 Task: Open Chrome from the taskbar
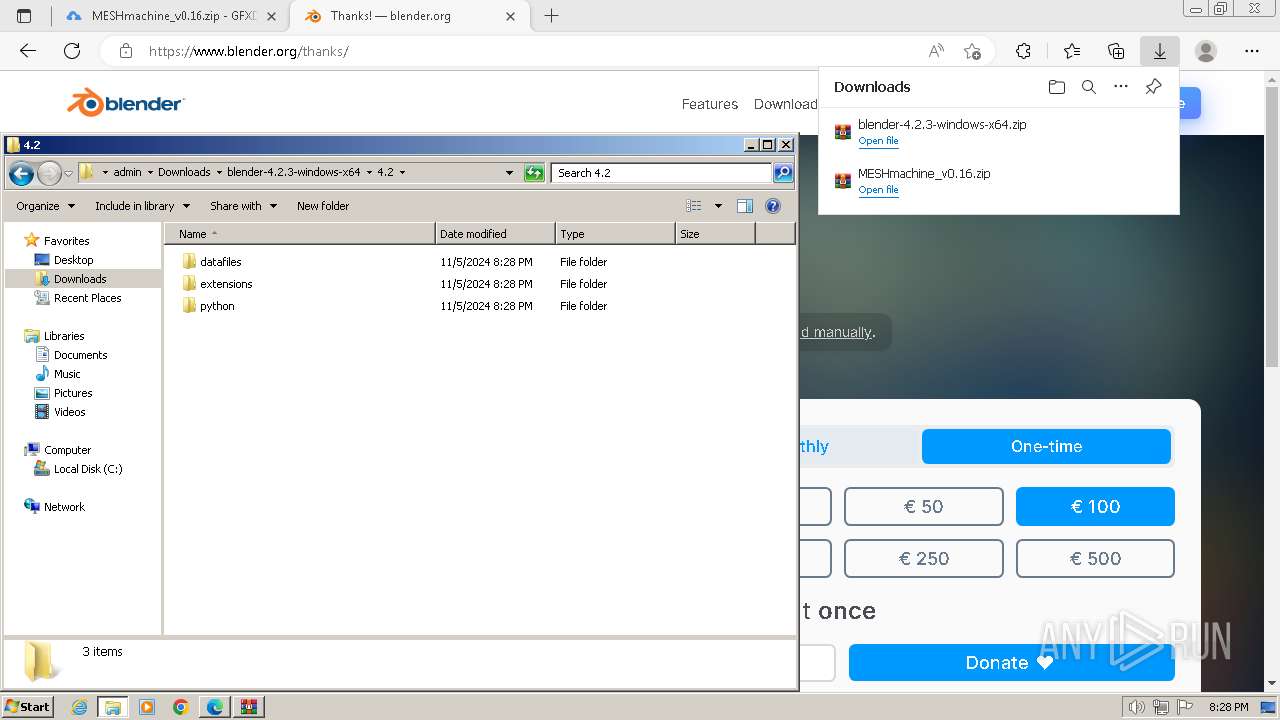(x=181, y=707)
